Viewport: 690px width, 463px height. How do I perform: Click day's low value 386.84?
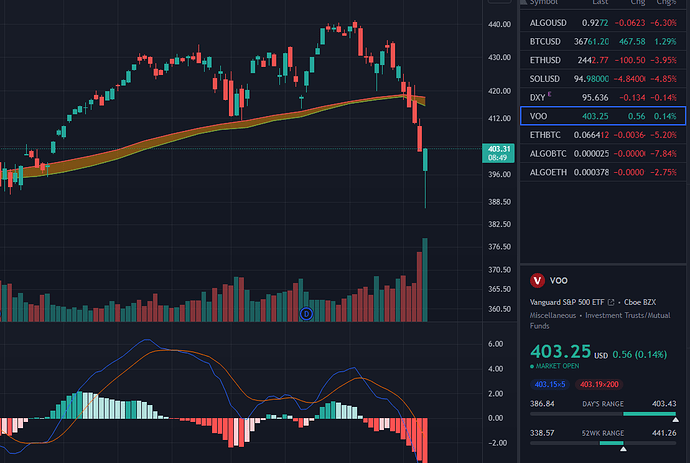coord(542,404)
